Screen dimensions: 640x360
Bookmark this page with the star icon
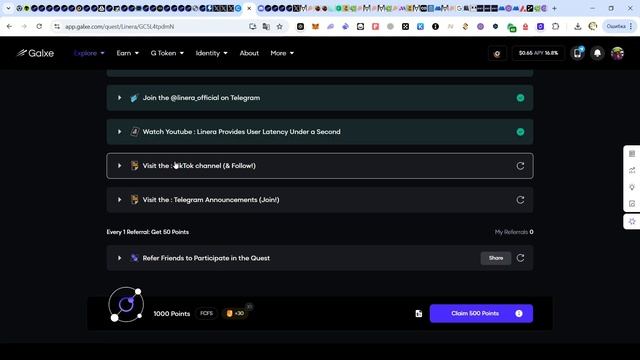tap(280, 27)
